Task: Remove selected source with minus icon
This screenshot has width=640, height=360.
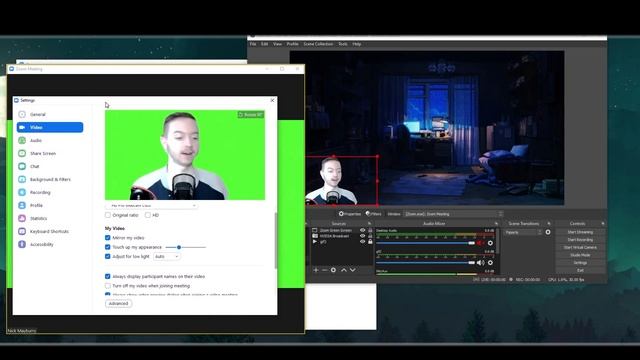Action: [324, 270]
